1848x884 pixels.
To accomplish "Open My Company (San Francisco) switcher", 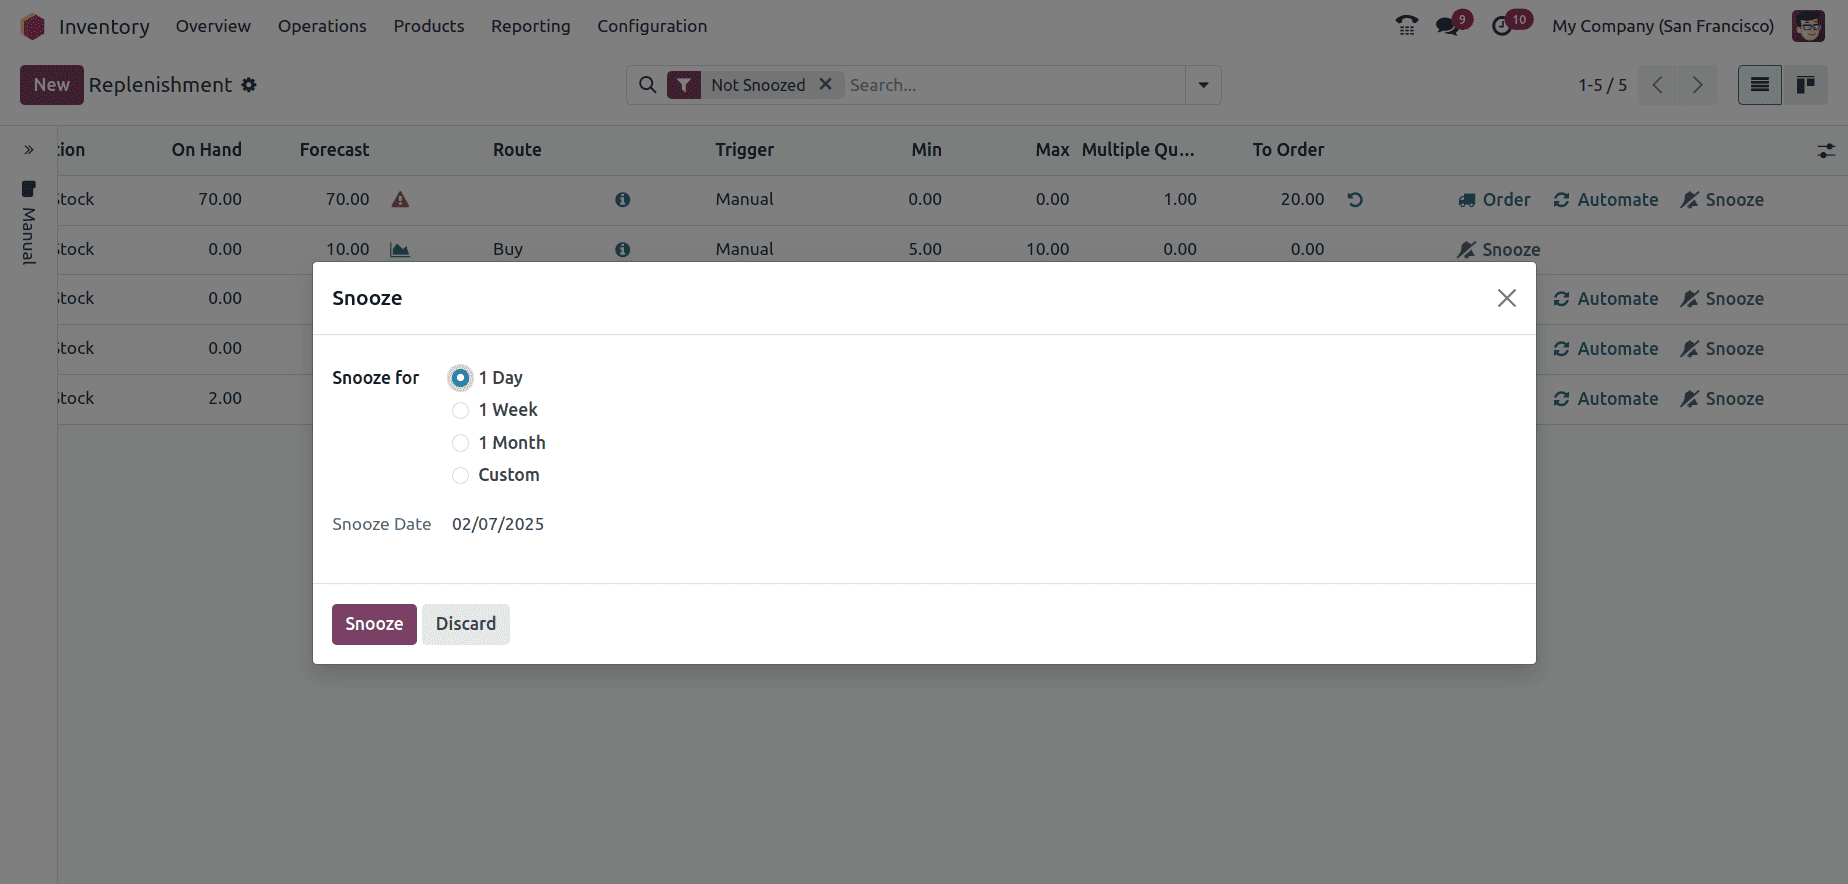I will point(1663,26).
